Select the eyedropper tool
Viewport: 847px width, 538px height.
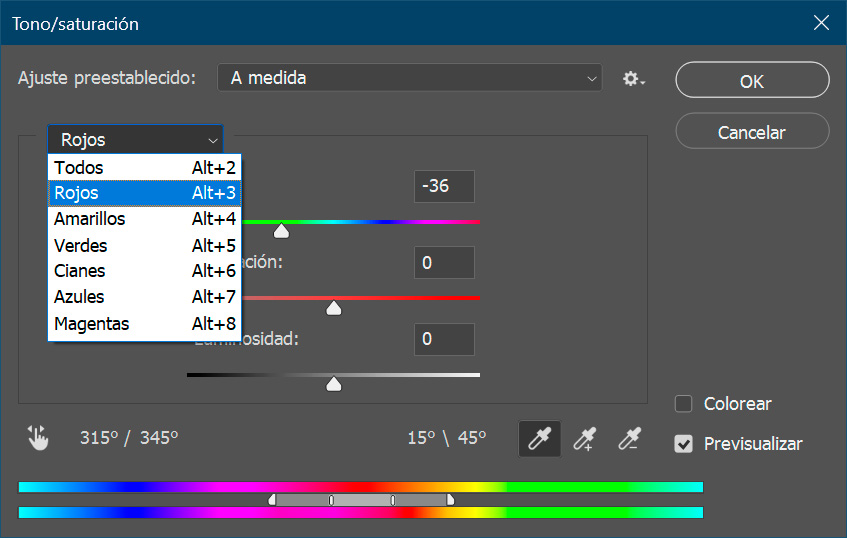(x=539, y=438)
